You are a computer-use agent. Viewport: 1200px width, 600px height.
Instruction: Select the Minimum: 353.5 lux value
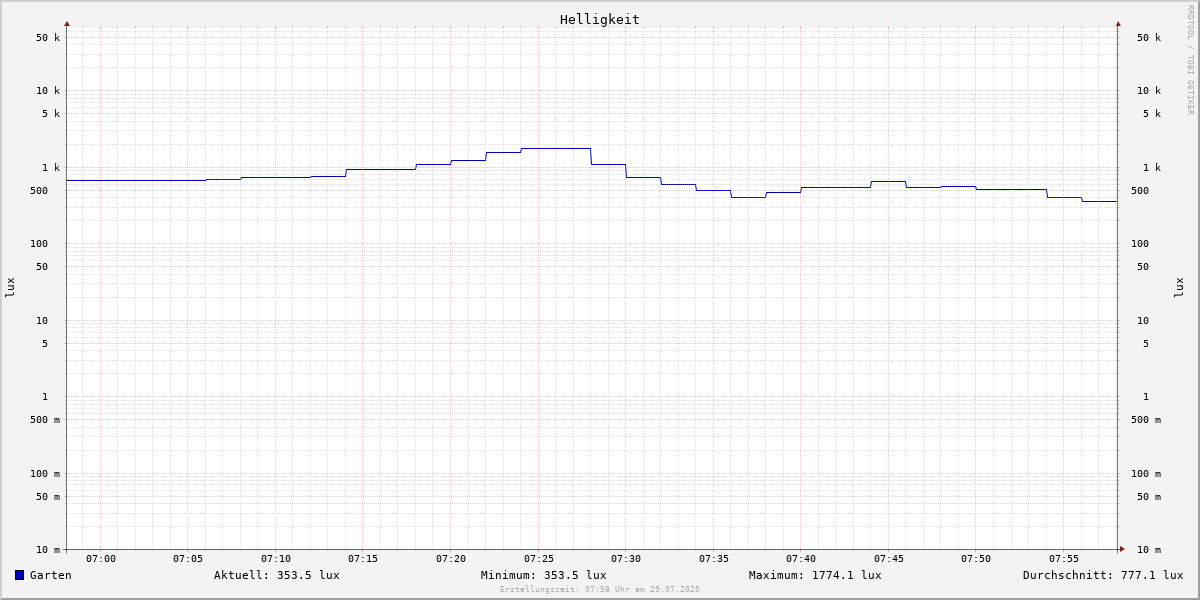click(x=543, y=575)
